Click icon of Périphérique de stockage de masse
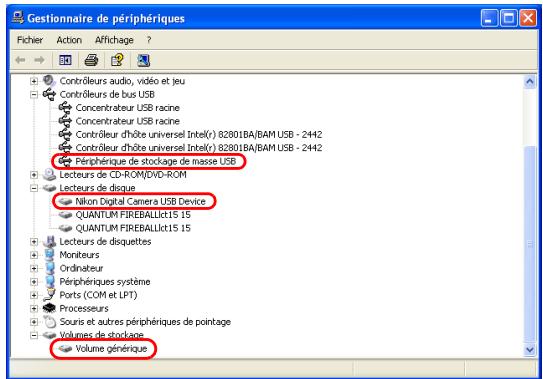Viewport: 543px width, 379px height. (x=65, y=161)
